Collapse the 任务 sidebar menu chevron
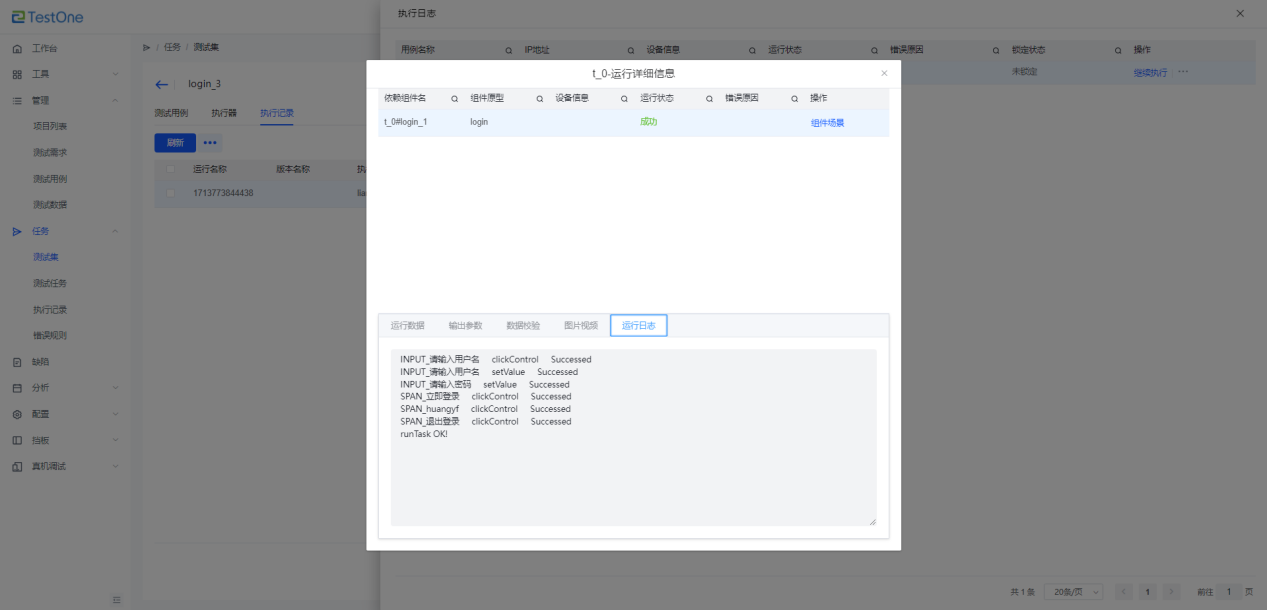 [x=116, y=231]
